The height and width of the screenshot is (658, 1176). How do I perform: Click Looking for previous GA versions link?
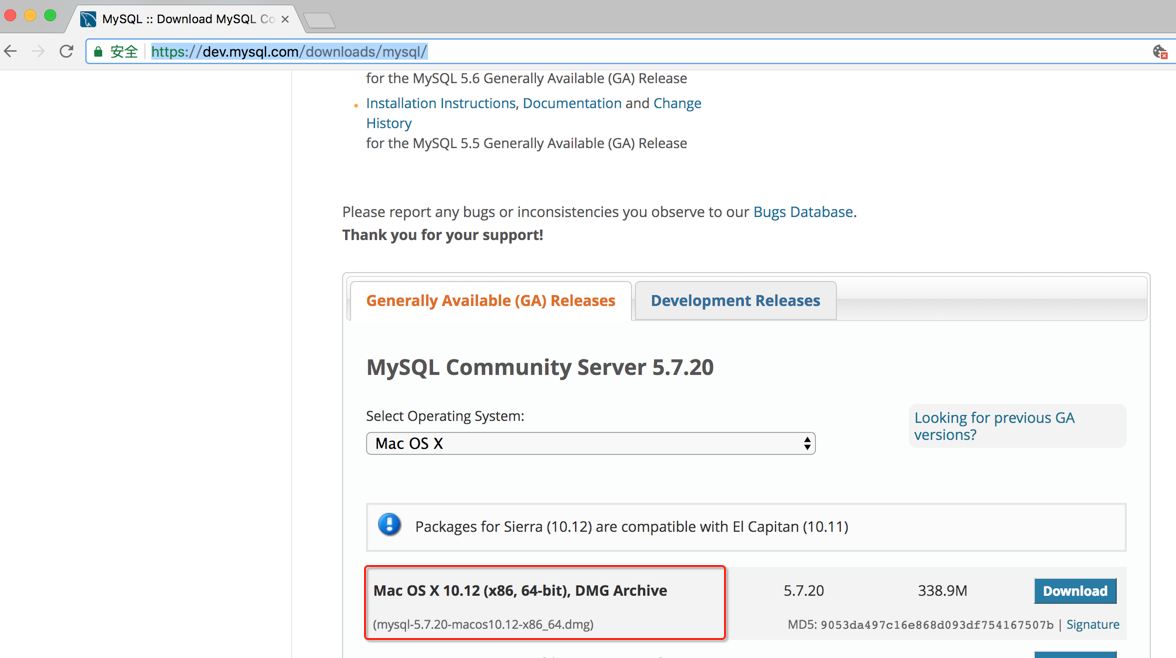[x=994, y=426]
